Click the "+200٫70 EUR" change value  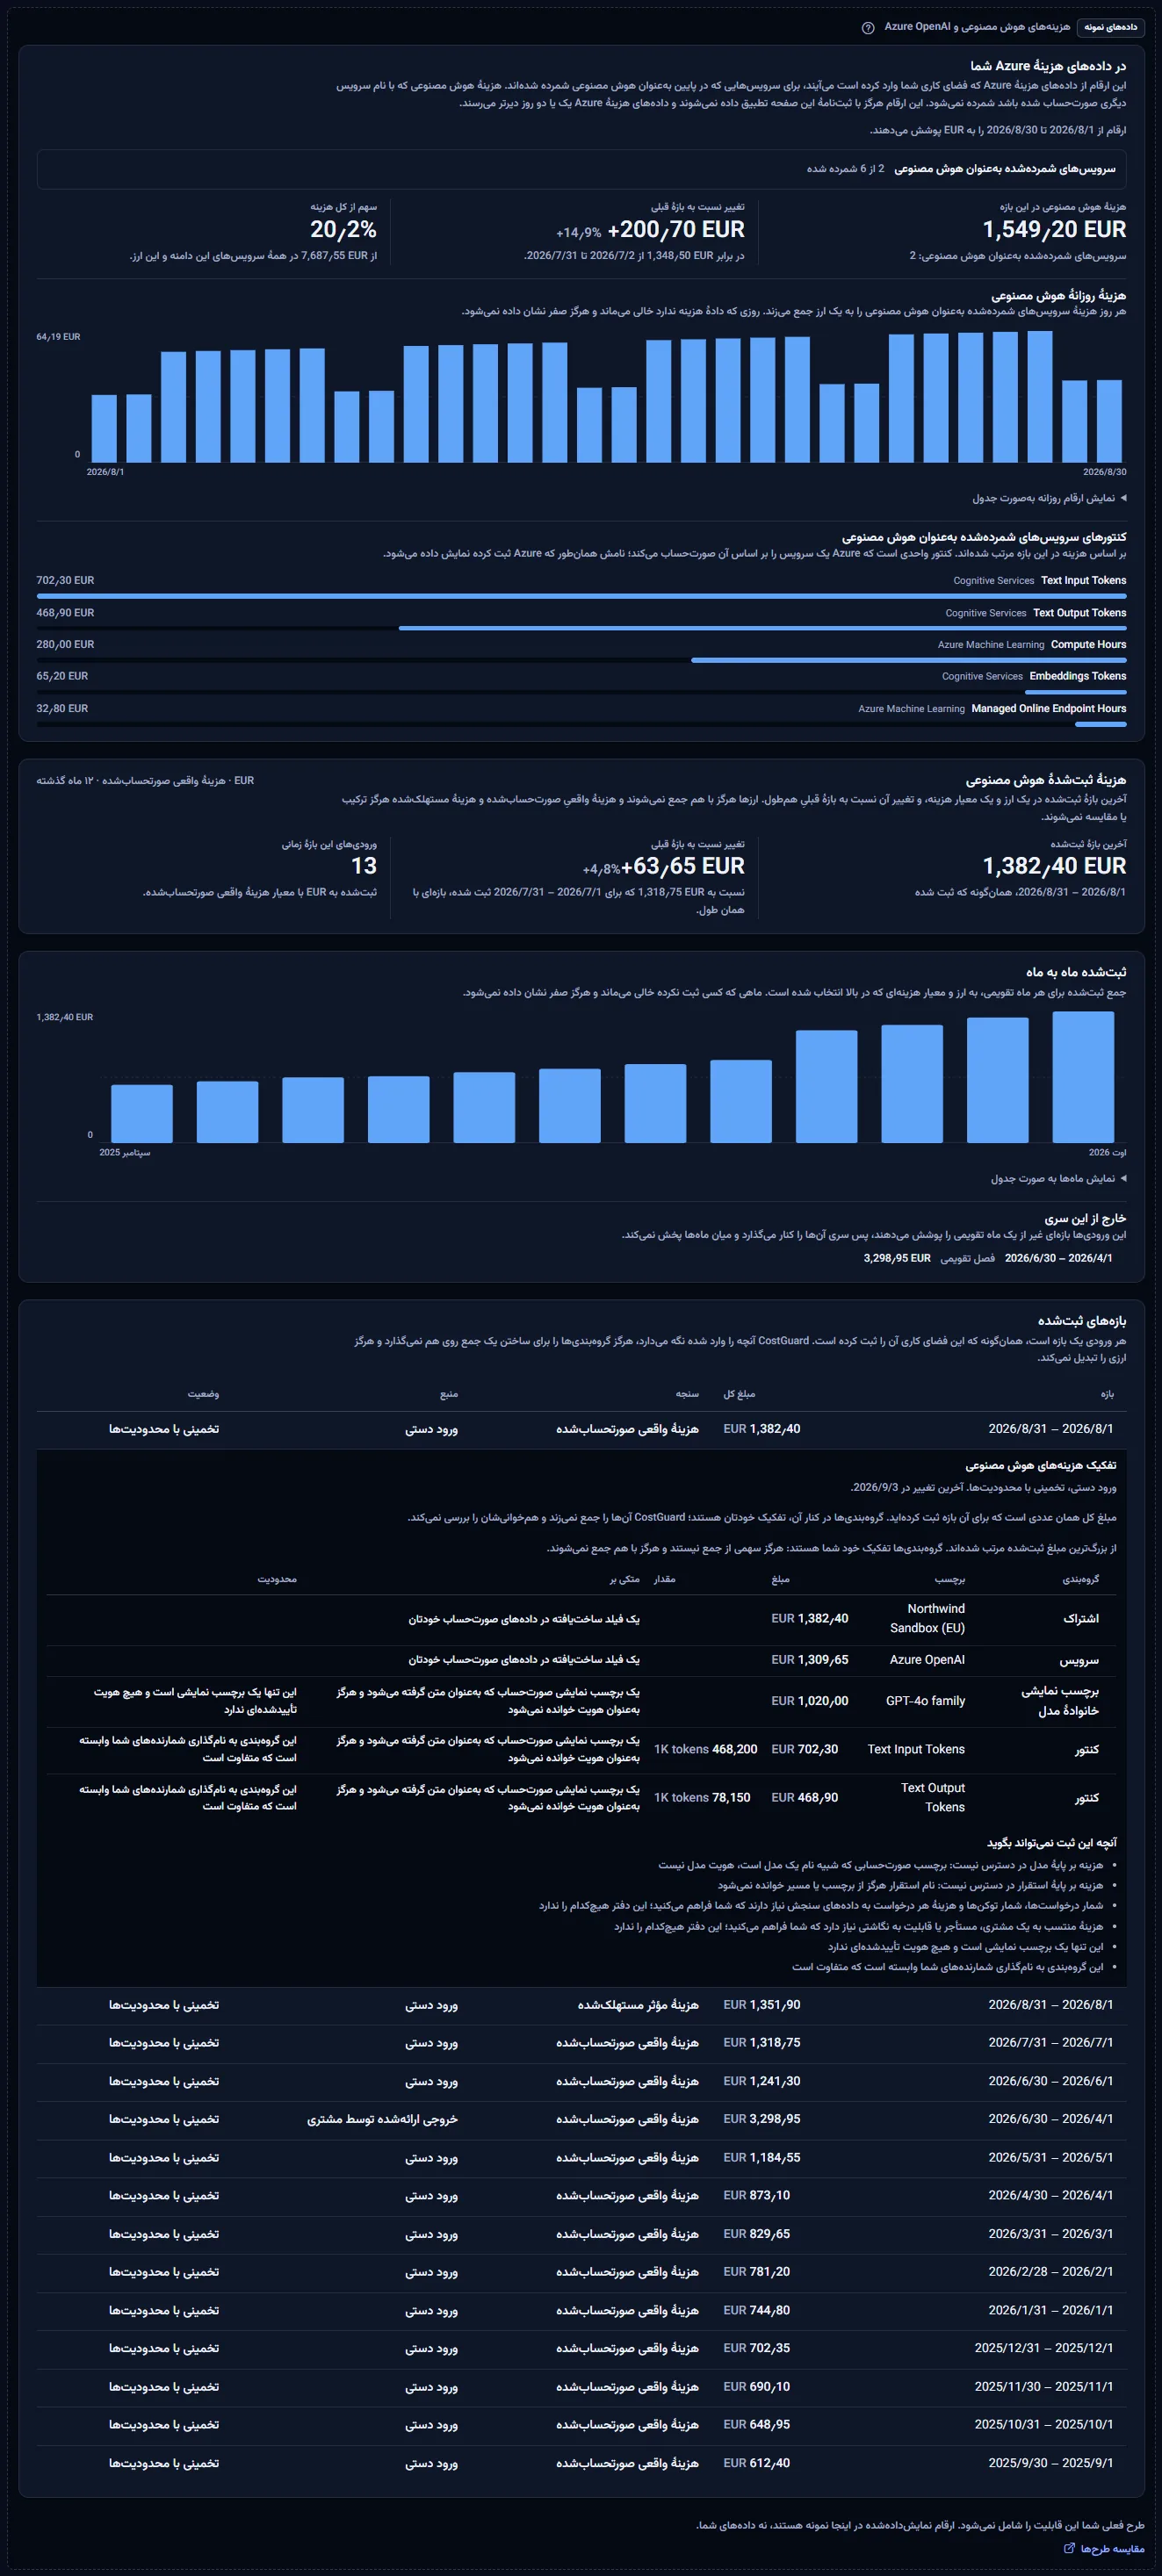click(676, 230)
